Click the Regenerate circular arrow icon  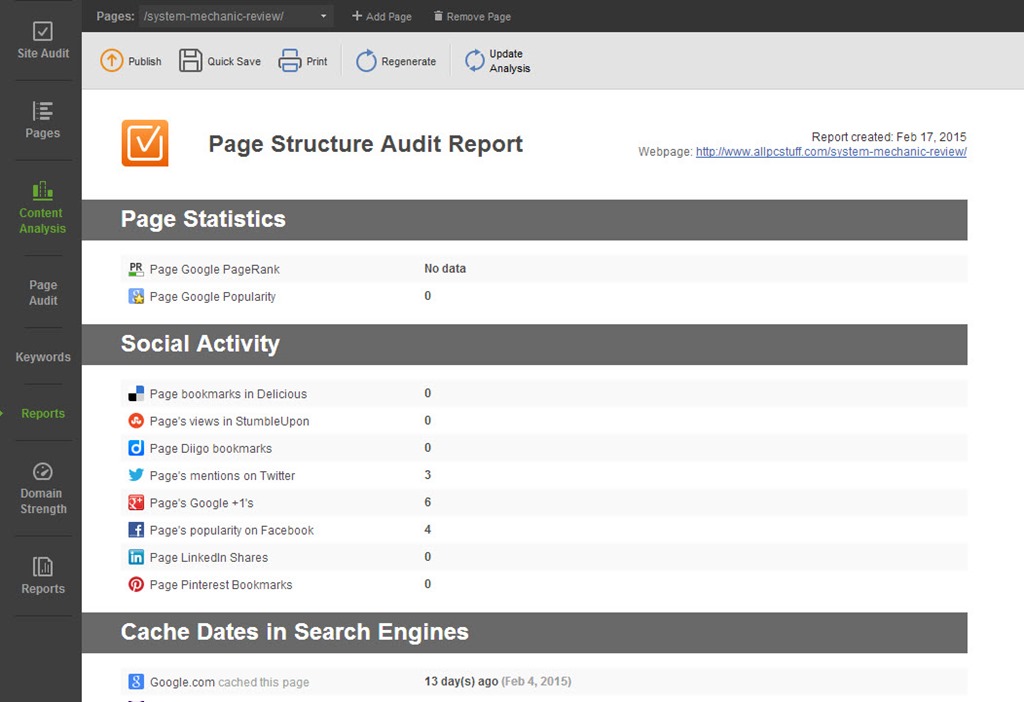point(366,61)
